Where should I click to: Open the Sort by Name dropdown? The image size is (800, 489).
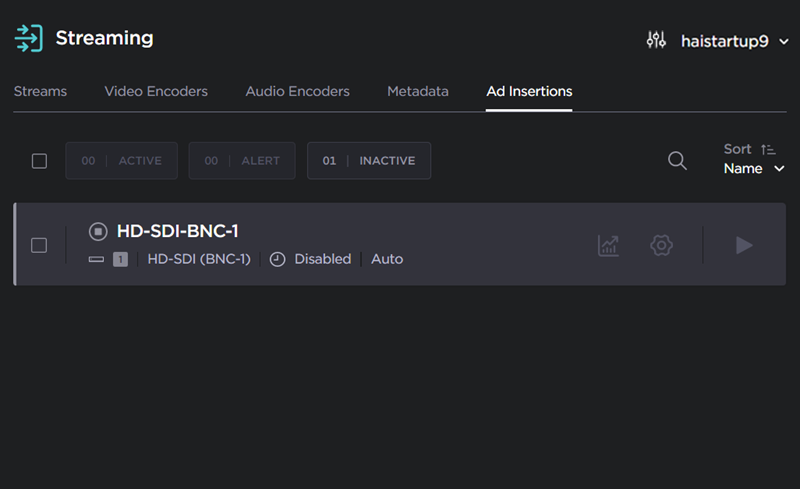click(x=755, y=169)
